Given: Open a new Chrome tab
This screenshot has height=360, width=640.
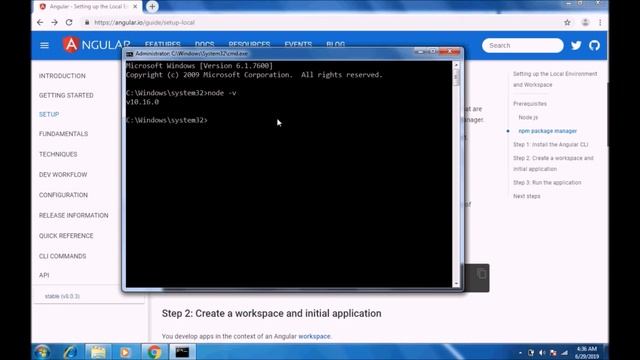Looking at the screenshot, I should pos(152,7).
